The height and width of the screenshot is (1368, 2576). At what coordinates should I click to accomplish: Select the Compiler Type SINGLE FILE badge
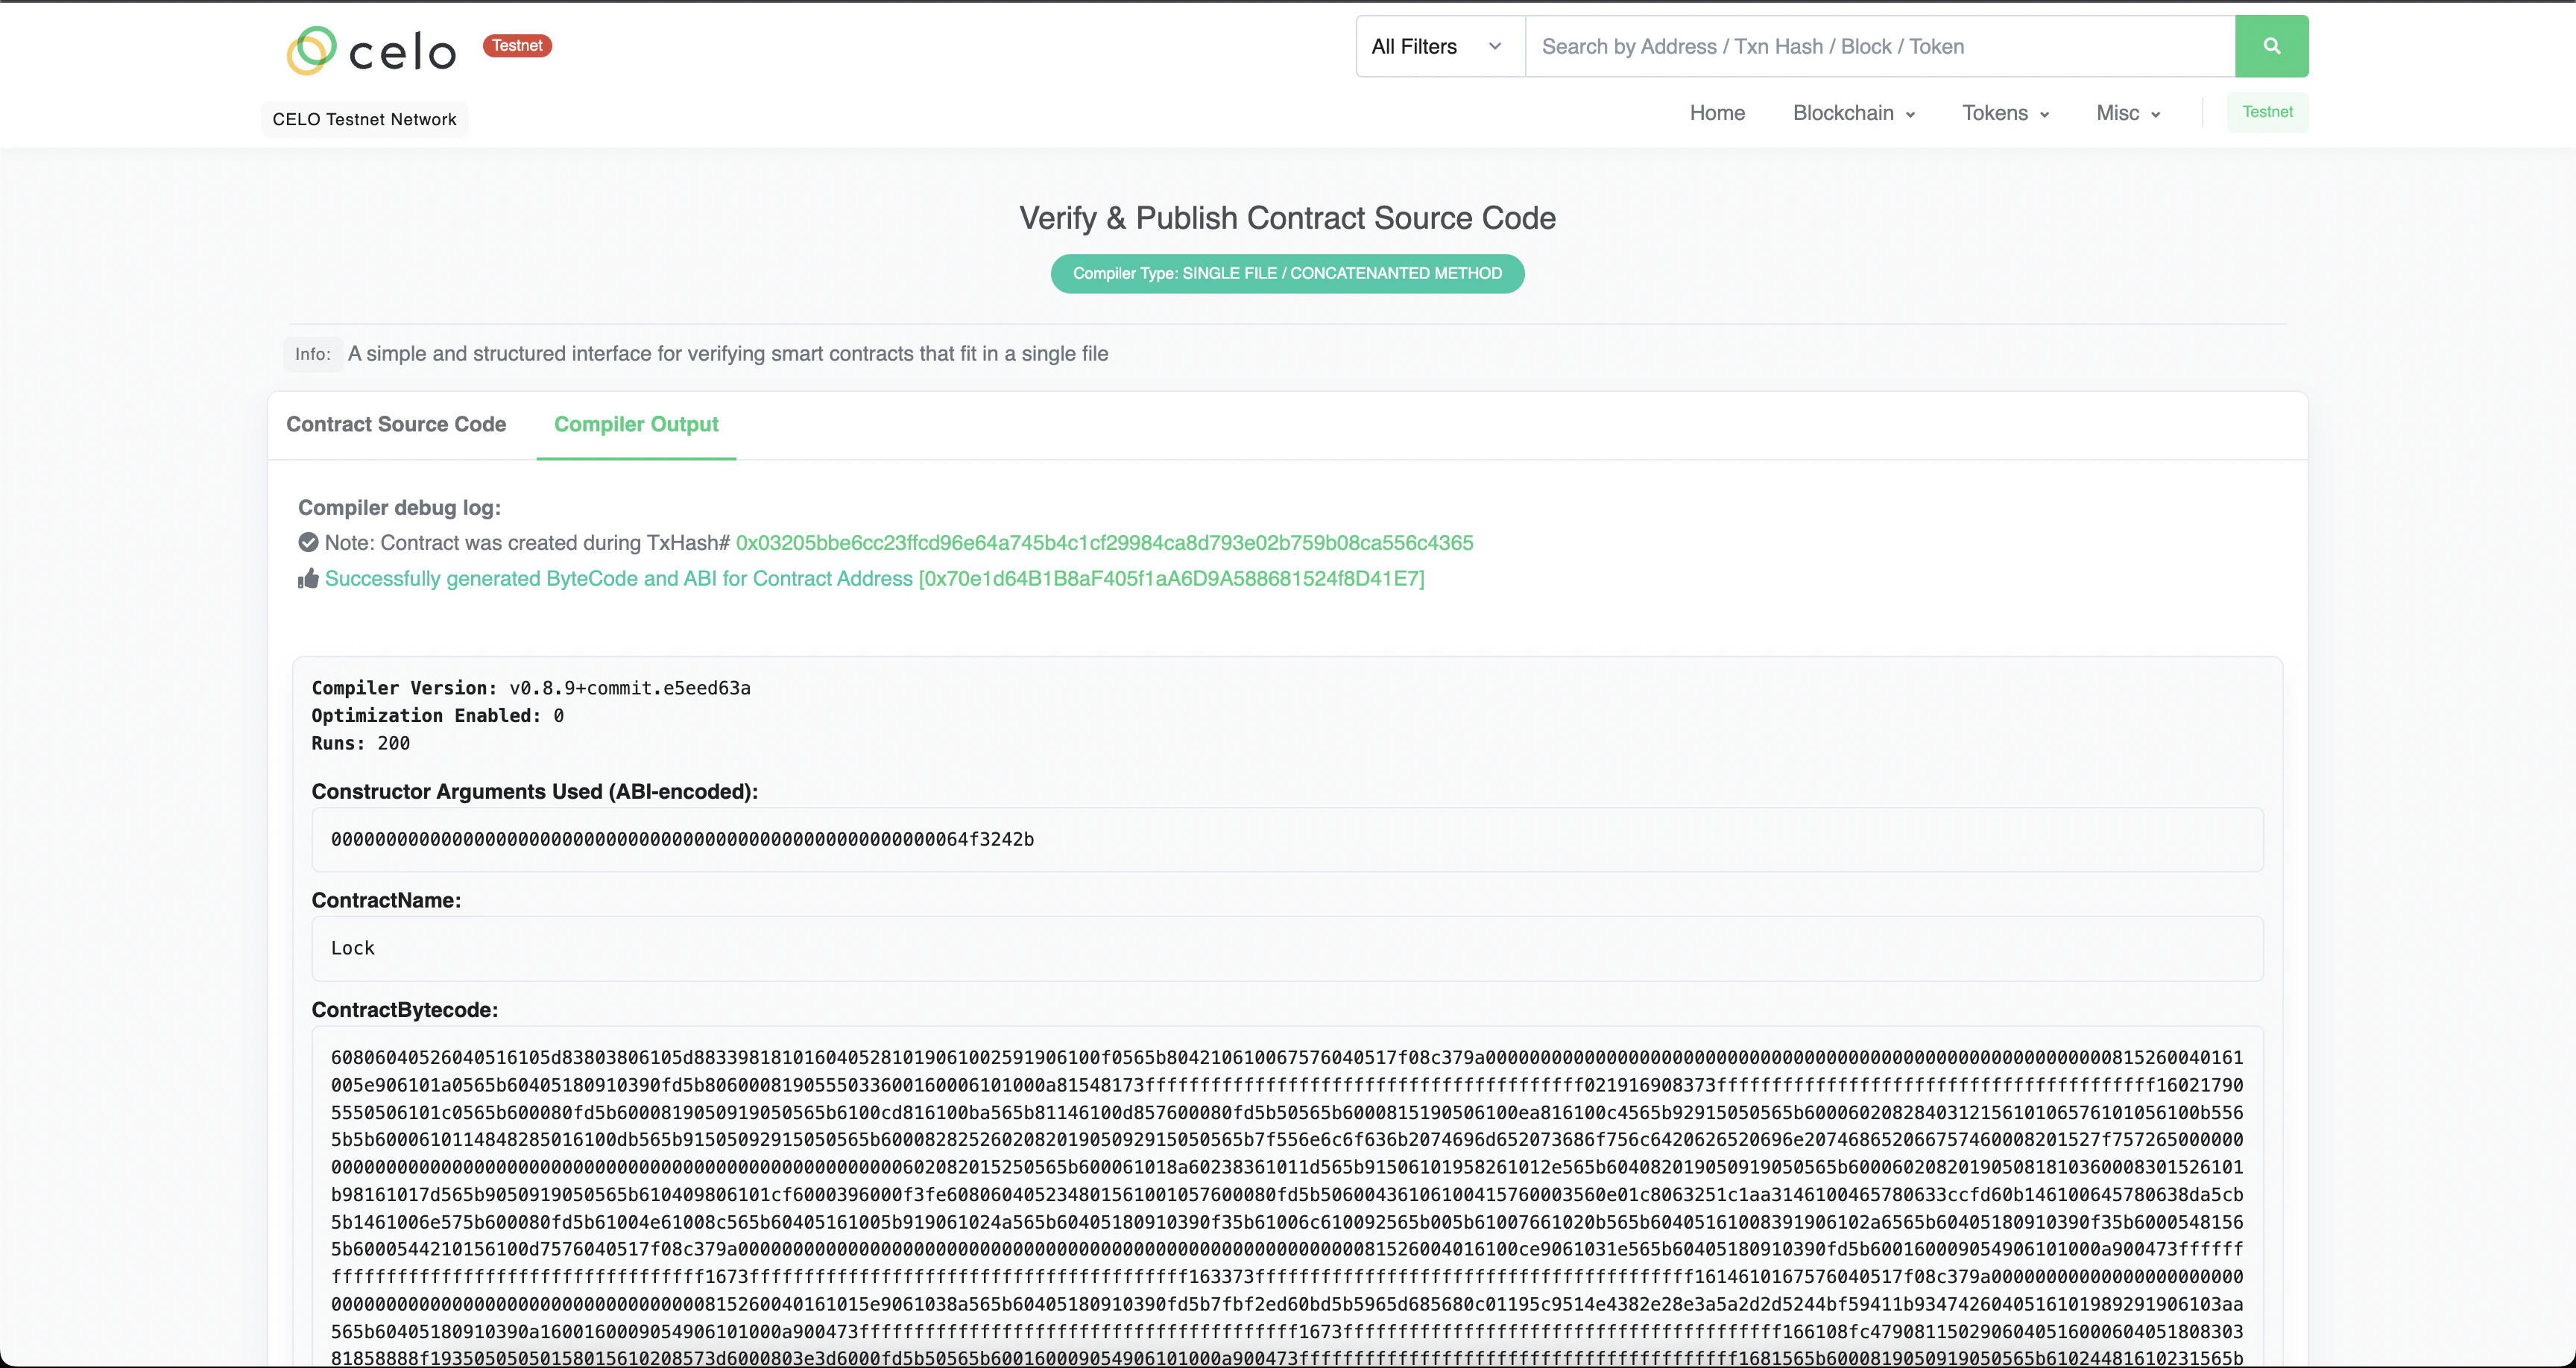pos(1287,273)
